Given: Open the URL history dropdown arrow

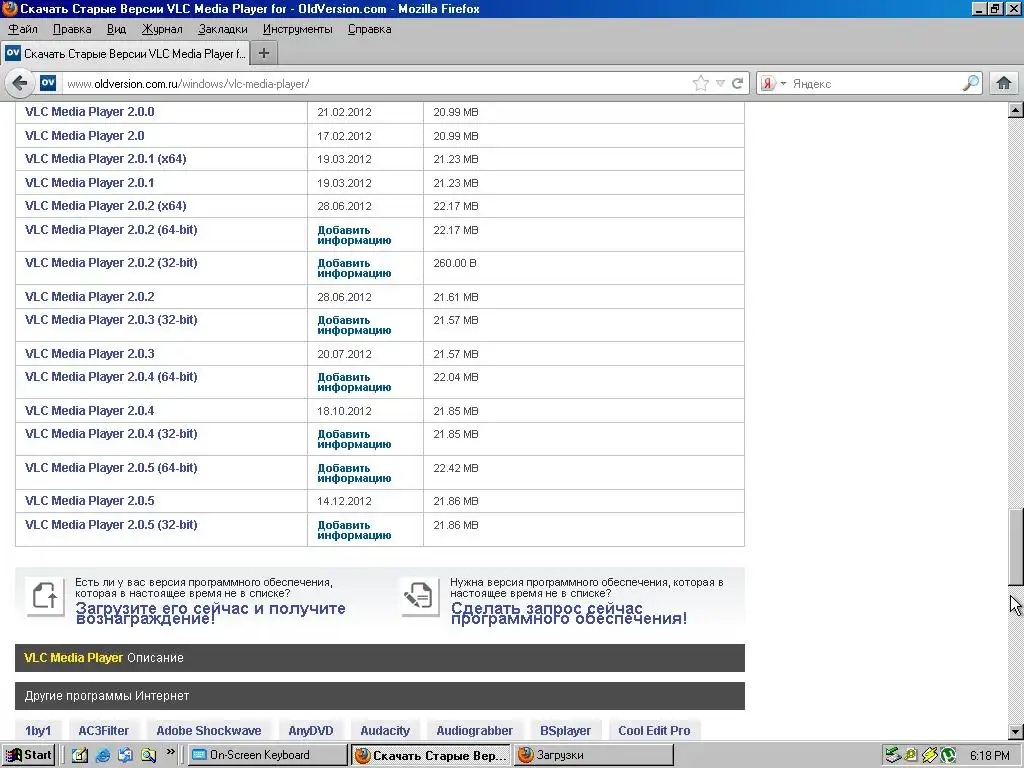Looking at the screenshot, I should click(x=720, y=83).
